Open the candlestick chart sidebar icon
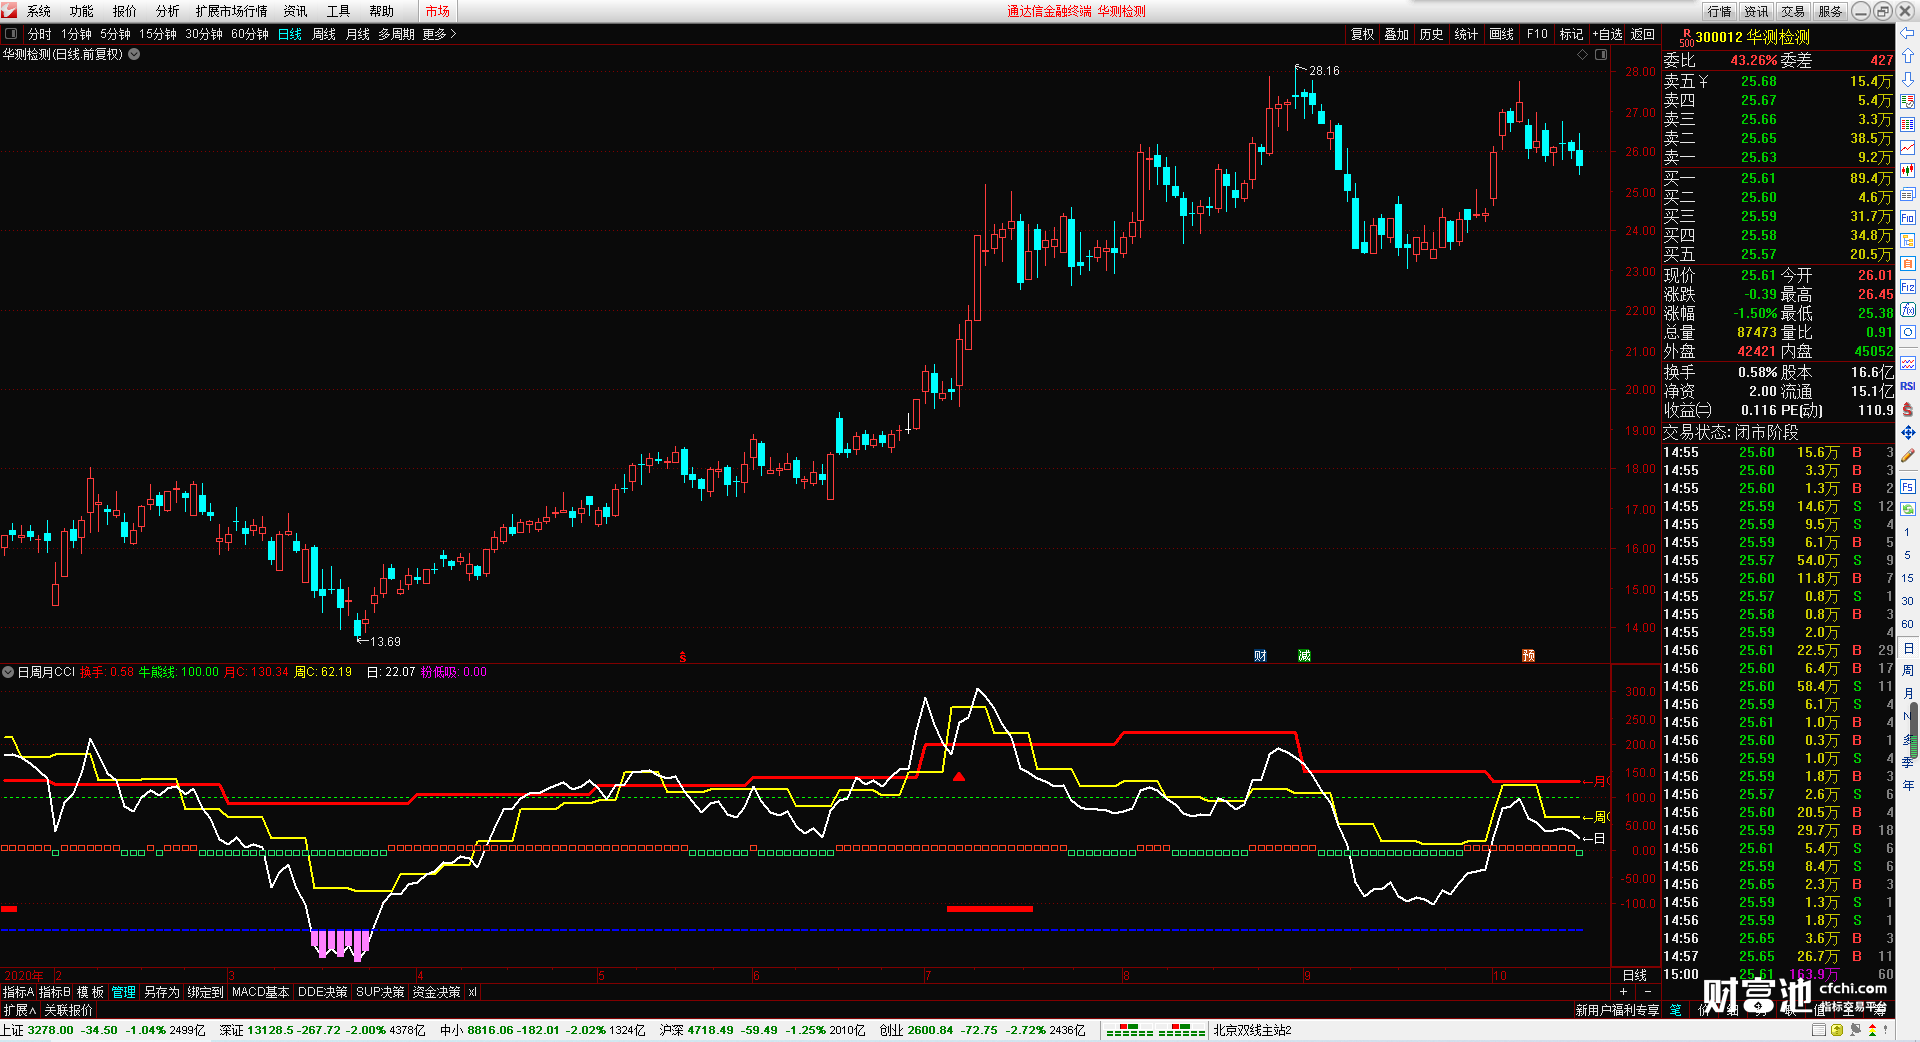This screenshot has width=1920, height=1042. click(1907, 171)
